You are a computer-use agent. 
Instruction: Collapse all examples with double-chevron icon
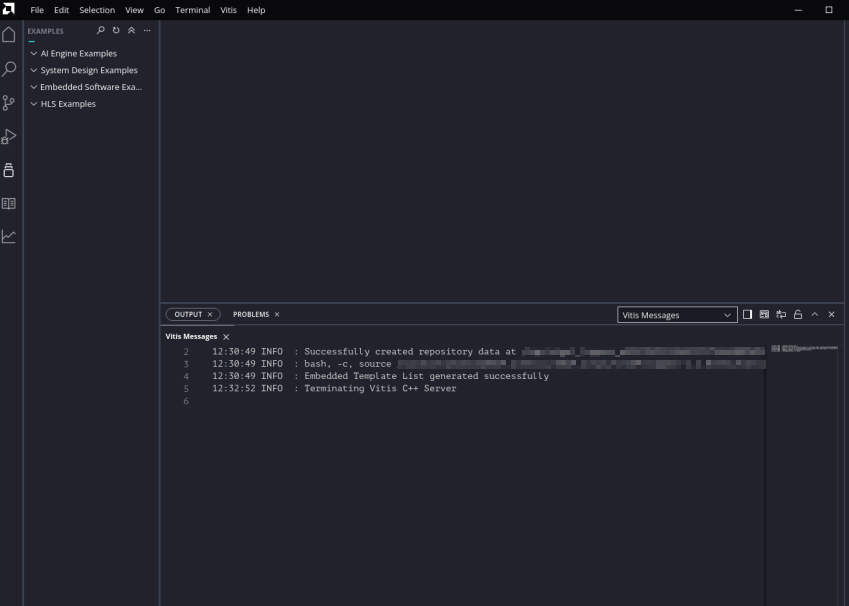tap(131, 31)
